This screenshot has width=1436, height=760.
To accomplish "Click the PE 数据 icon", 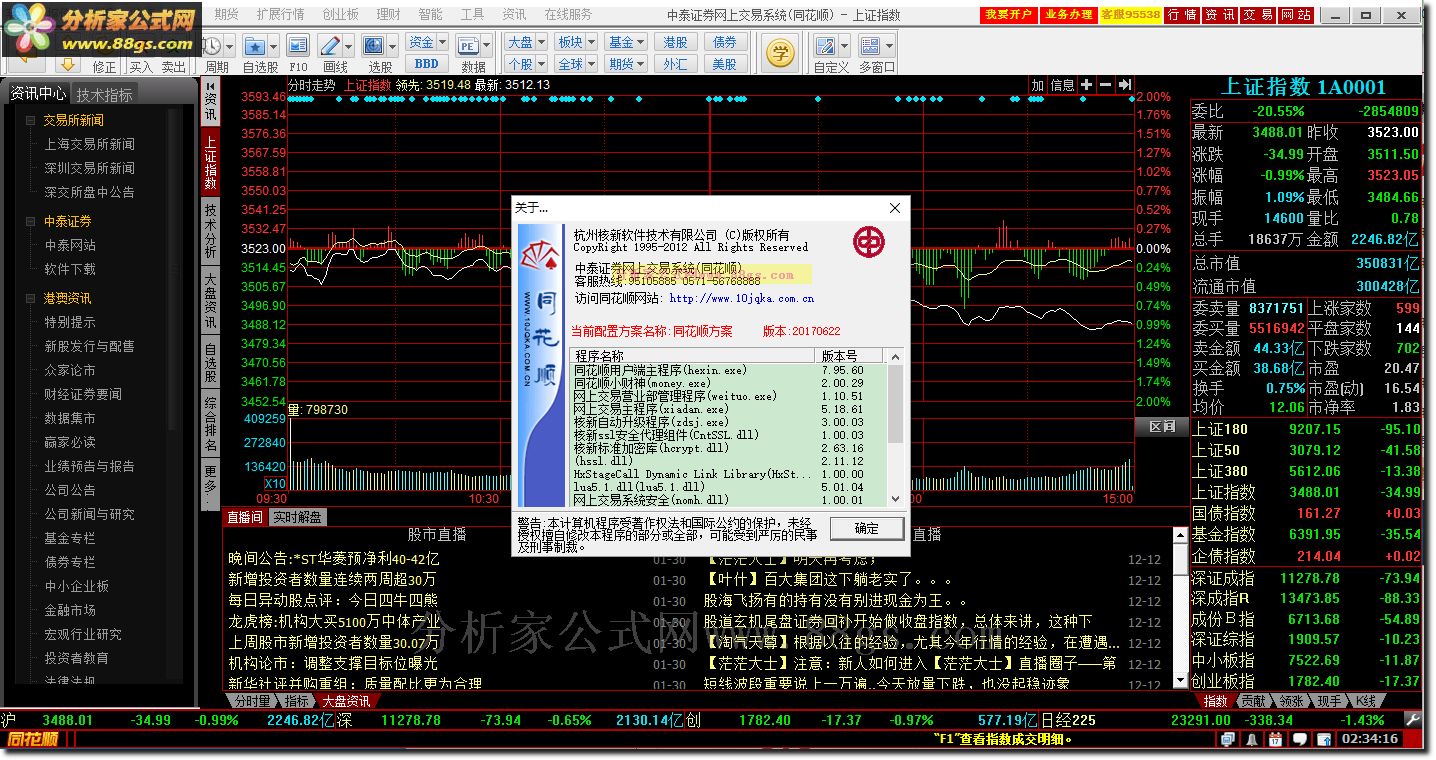I will point(467,46).
